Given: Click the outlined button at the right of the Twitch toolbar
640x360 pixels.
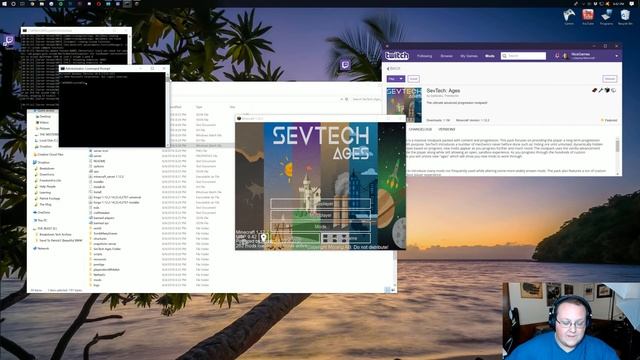Looking at the screenshot, I should click(x=610, y=79).
